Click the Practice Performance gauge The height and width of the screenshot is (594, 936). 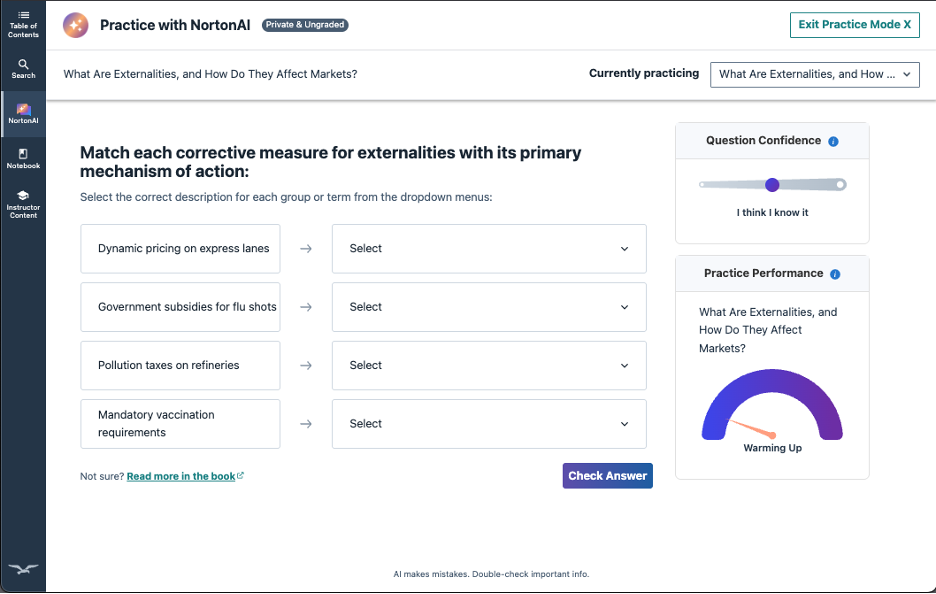(772, 410)
